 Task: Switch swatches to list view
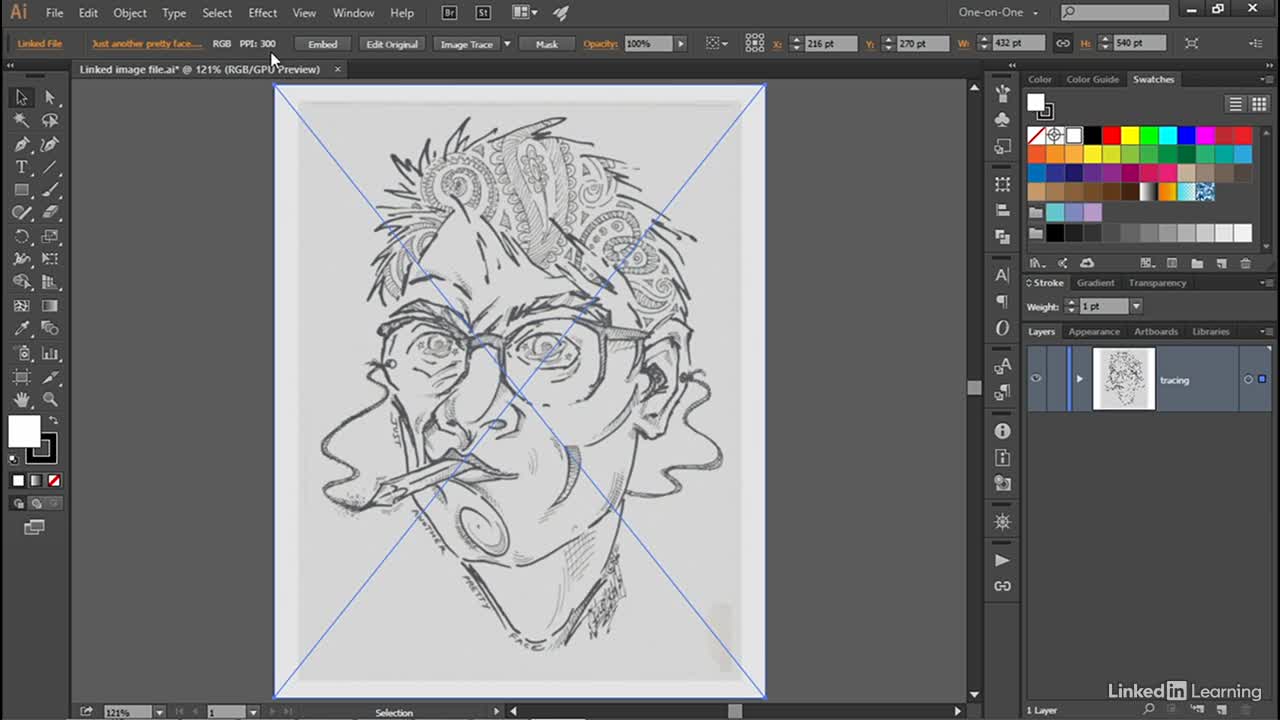[x=1236, y=104]
